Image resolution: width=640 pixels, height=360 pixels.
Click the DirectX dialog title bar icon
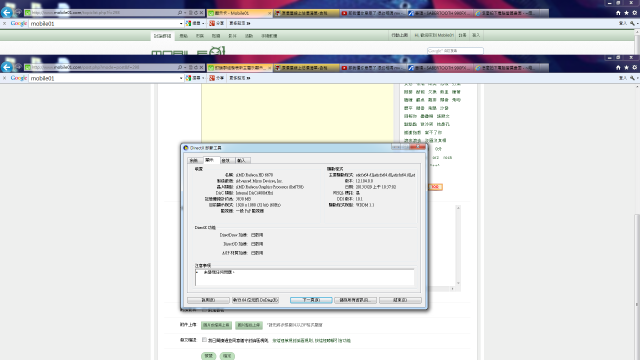point(186,148)
